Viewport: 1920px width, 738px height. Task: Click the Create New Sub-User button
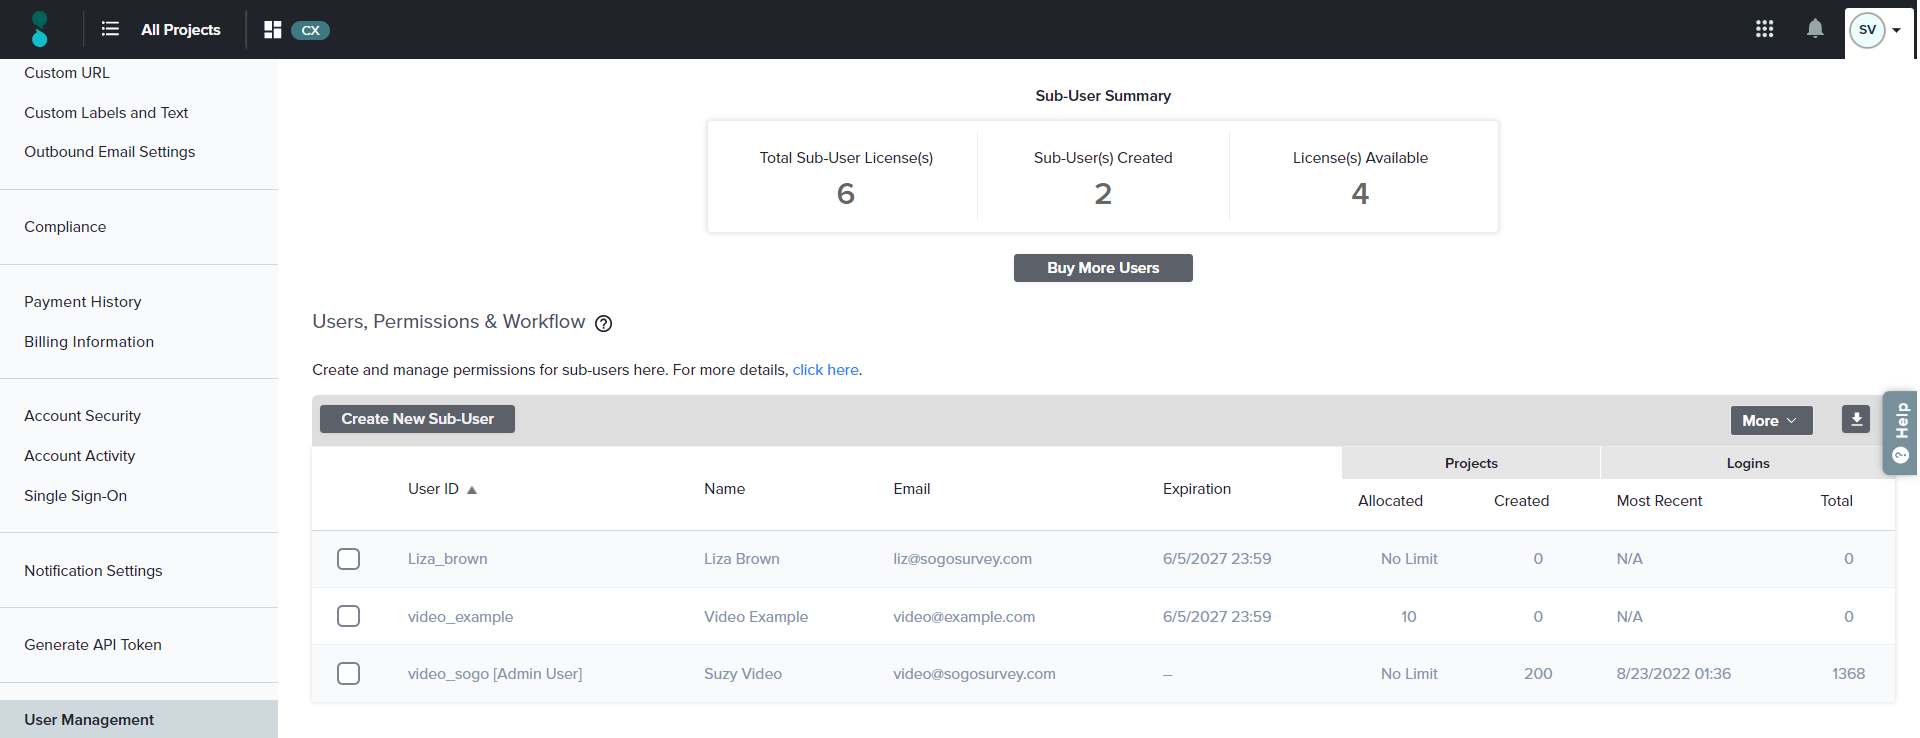(x=417, y=419)
